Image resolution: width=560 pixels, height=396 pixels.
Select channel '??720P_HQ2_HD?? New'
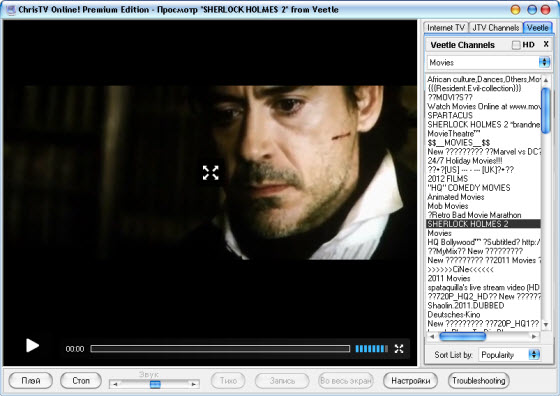484,296
